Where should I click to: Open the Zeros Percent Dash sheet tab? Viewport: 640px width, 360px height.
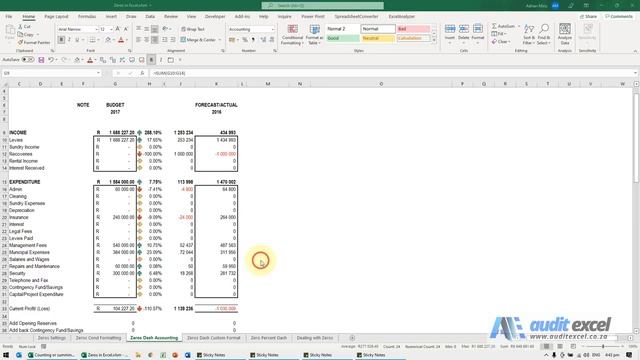point(269,338)
